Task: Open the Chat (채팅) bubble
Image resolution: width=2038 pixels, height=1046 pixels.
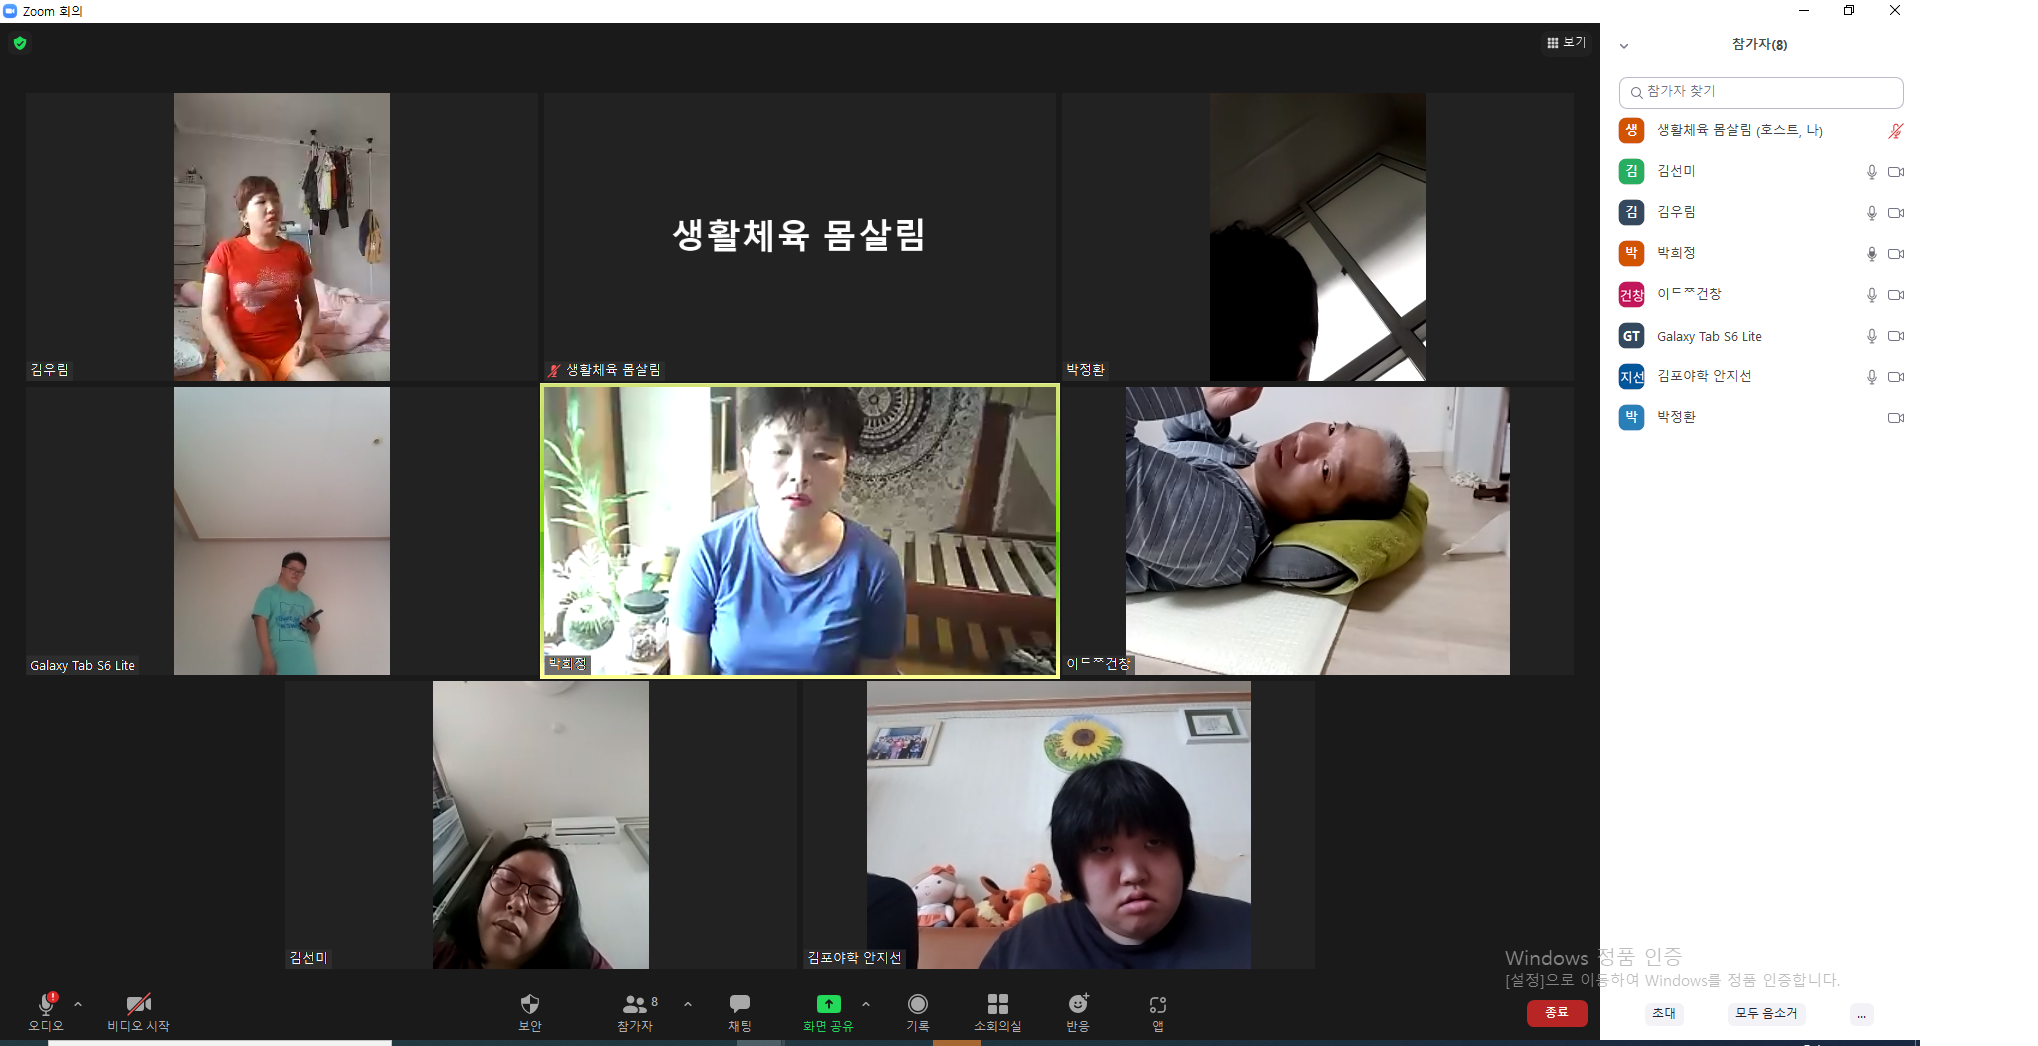Action: click(x=740, y=1012)
